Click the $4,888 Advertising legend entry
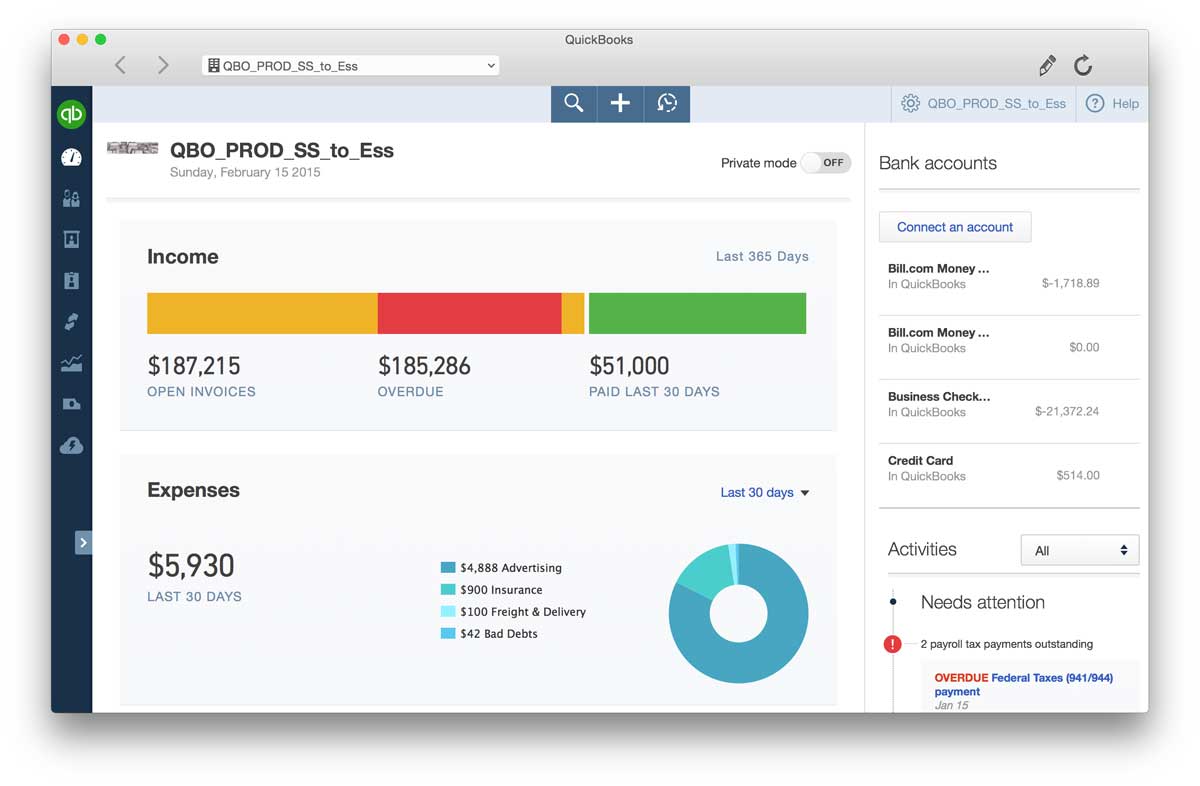 coord(501,568)
